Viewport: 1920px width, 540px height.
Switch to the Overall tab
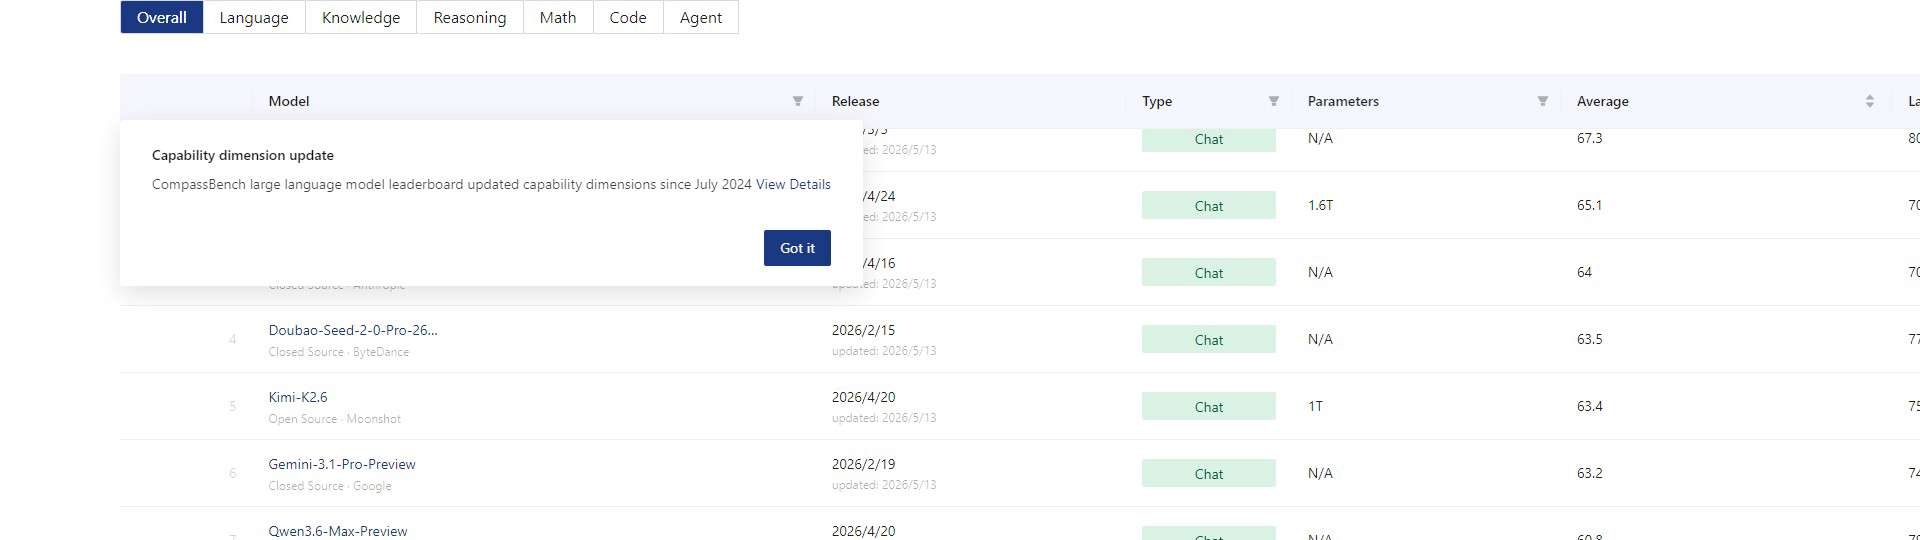point(162,17)
